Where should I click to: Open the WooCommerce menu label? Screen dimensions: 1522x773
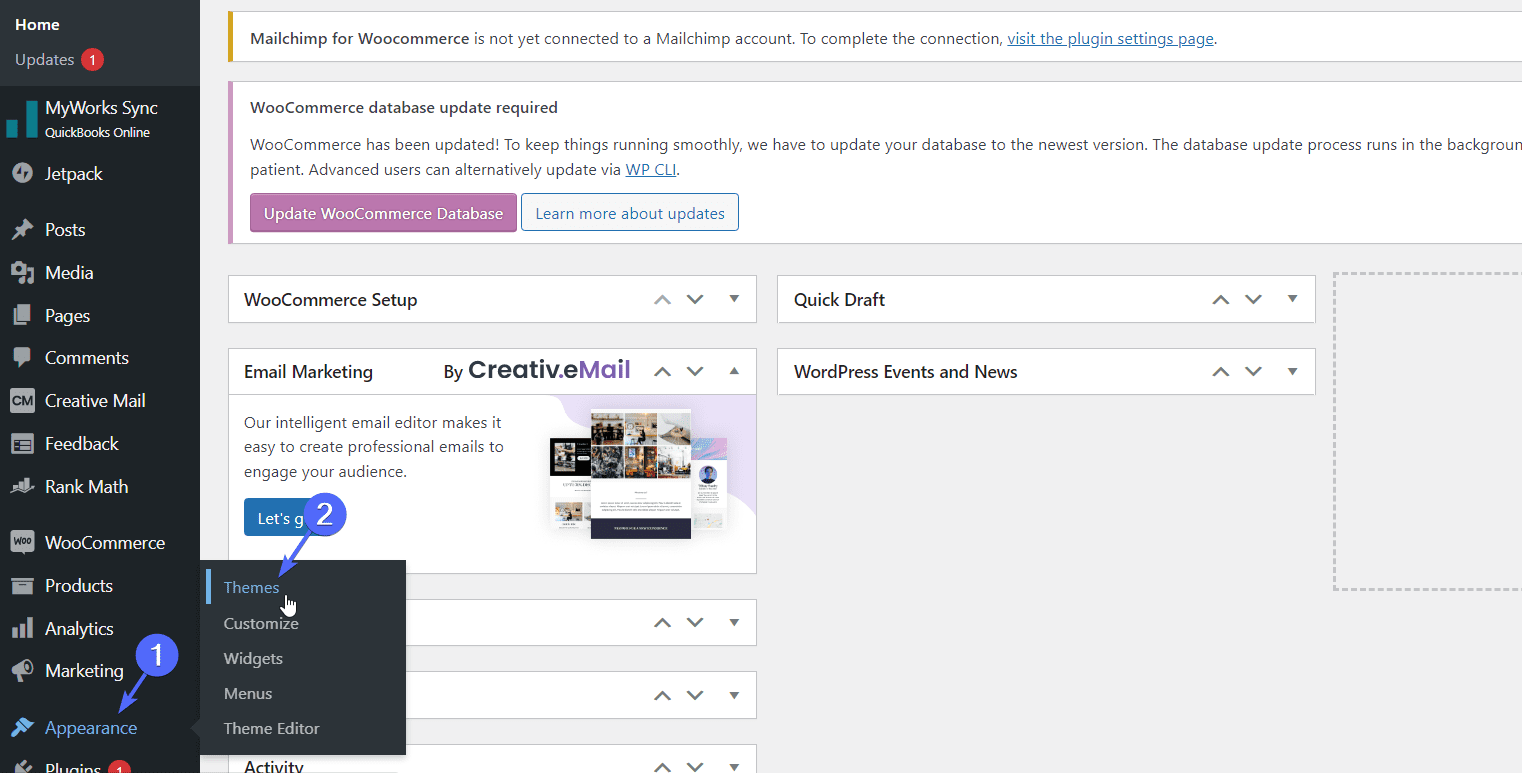pyautogui.click(x=105, y=543)
